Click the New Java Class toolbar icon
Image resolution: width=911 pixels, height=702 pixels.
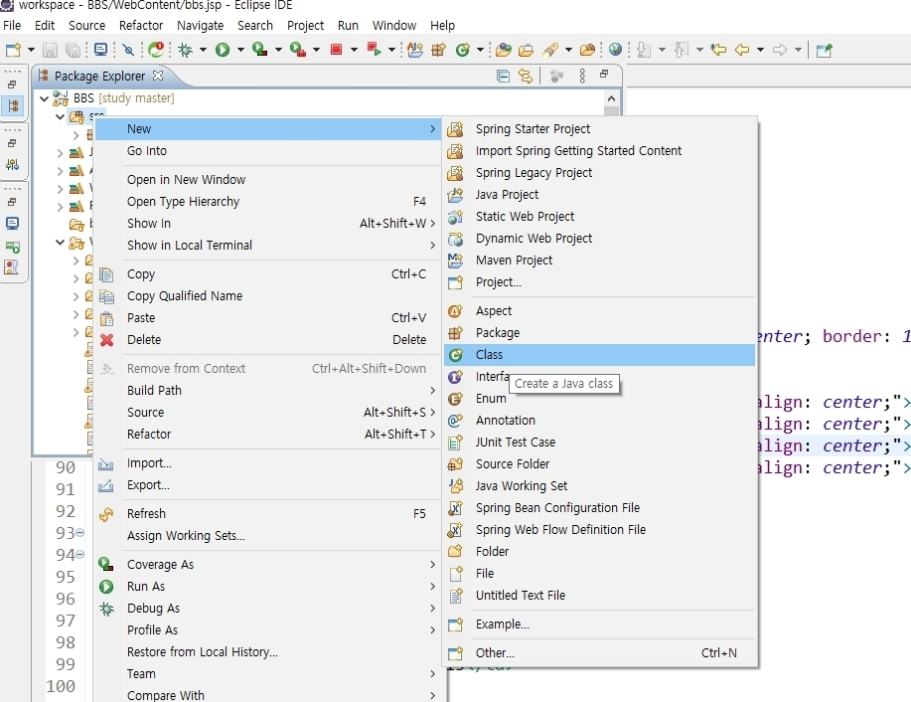coord(462,50)
